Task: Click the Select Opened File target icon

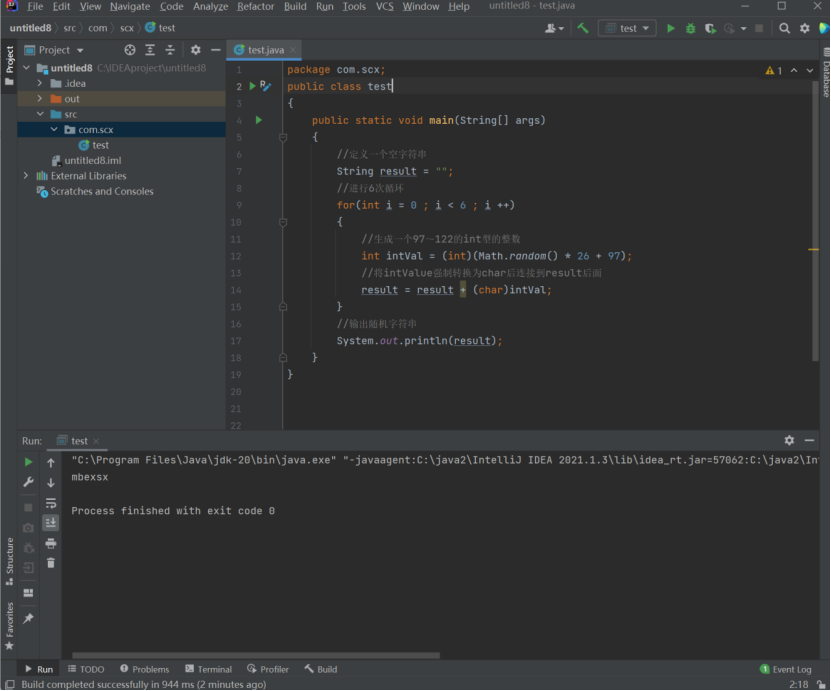Action: point(130,50)
